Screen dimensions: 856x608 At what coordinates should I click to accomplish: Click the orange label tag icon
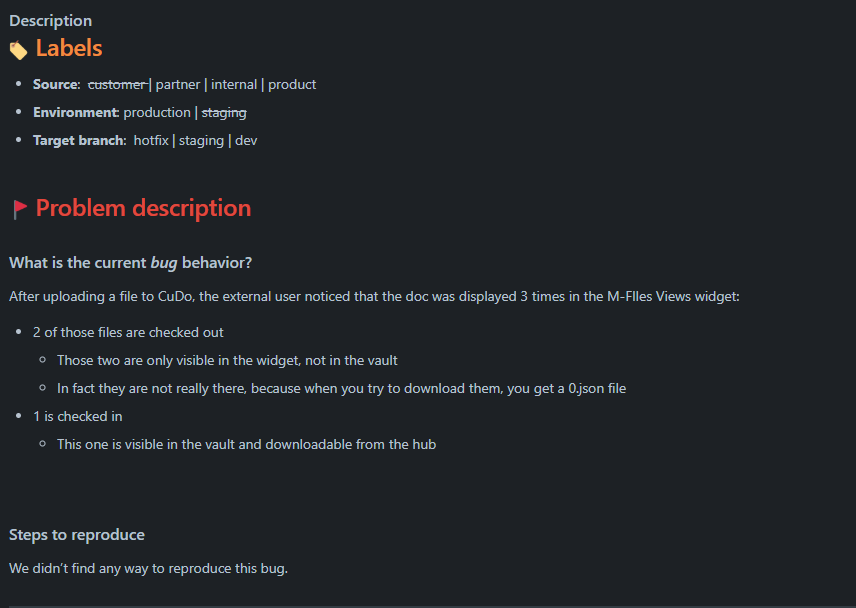[18, 50]
